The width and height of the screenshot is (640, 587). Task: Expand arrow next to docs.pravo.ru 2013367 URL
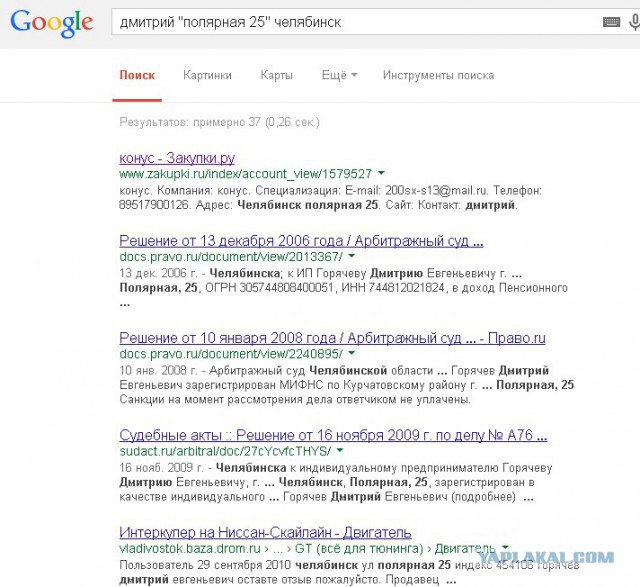(x=352, y=256)
